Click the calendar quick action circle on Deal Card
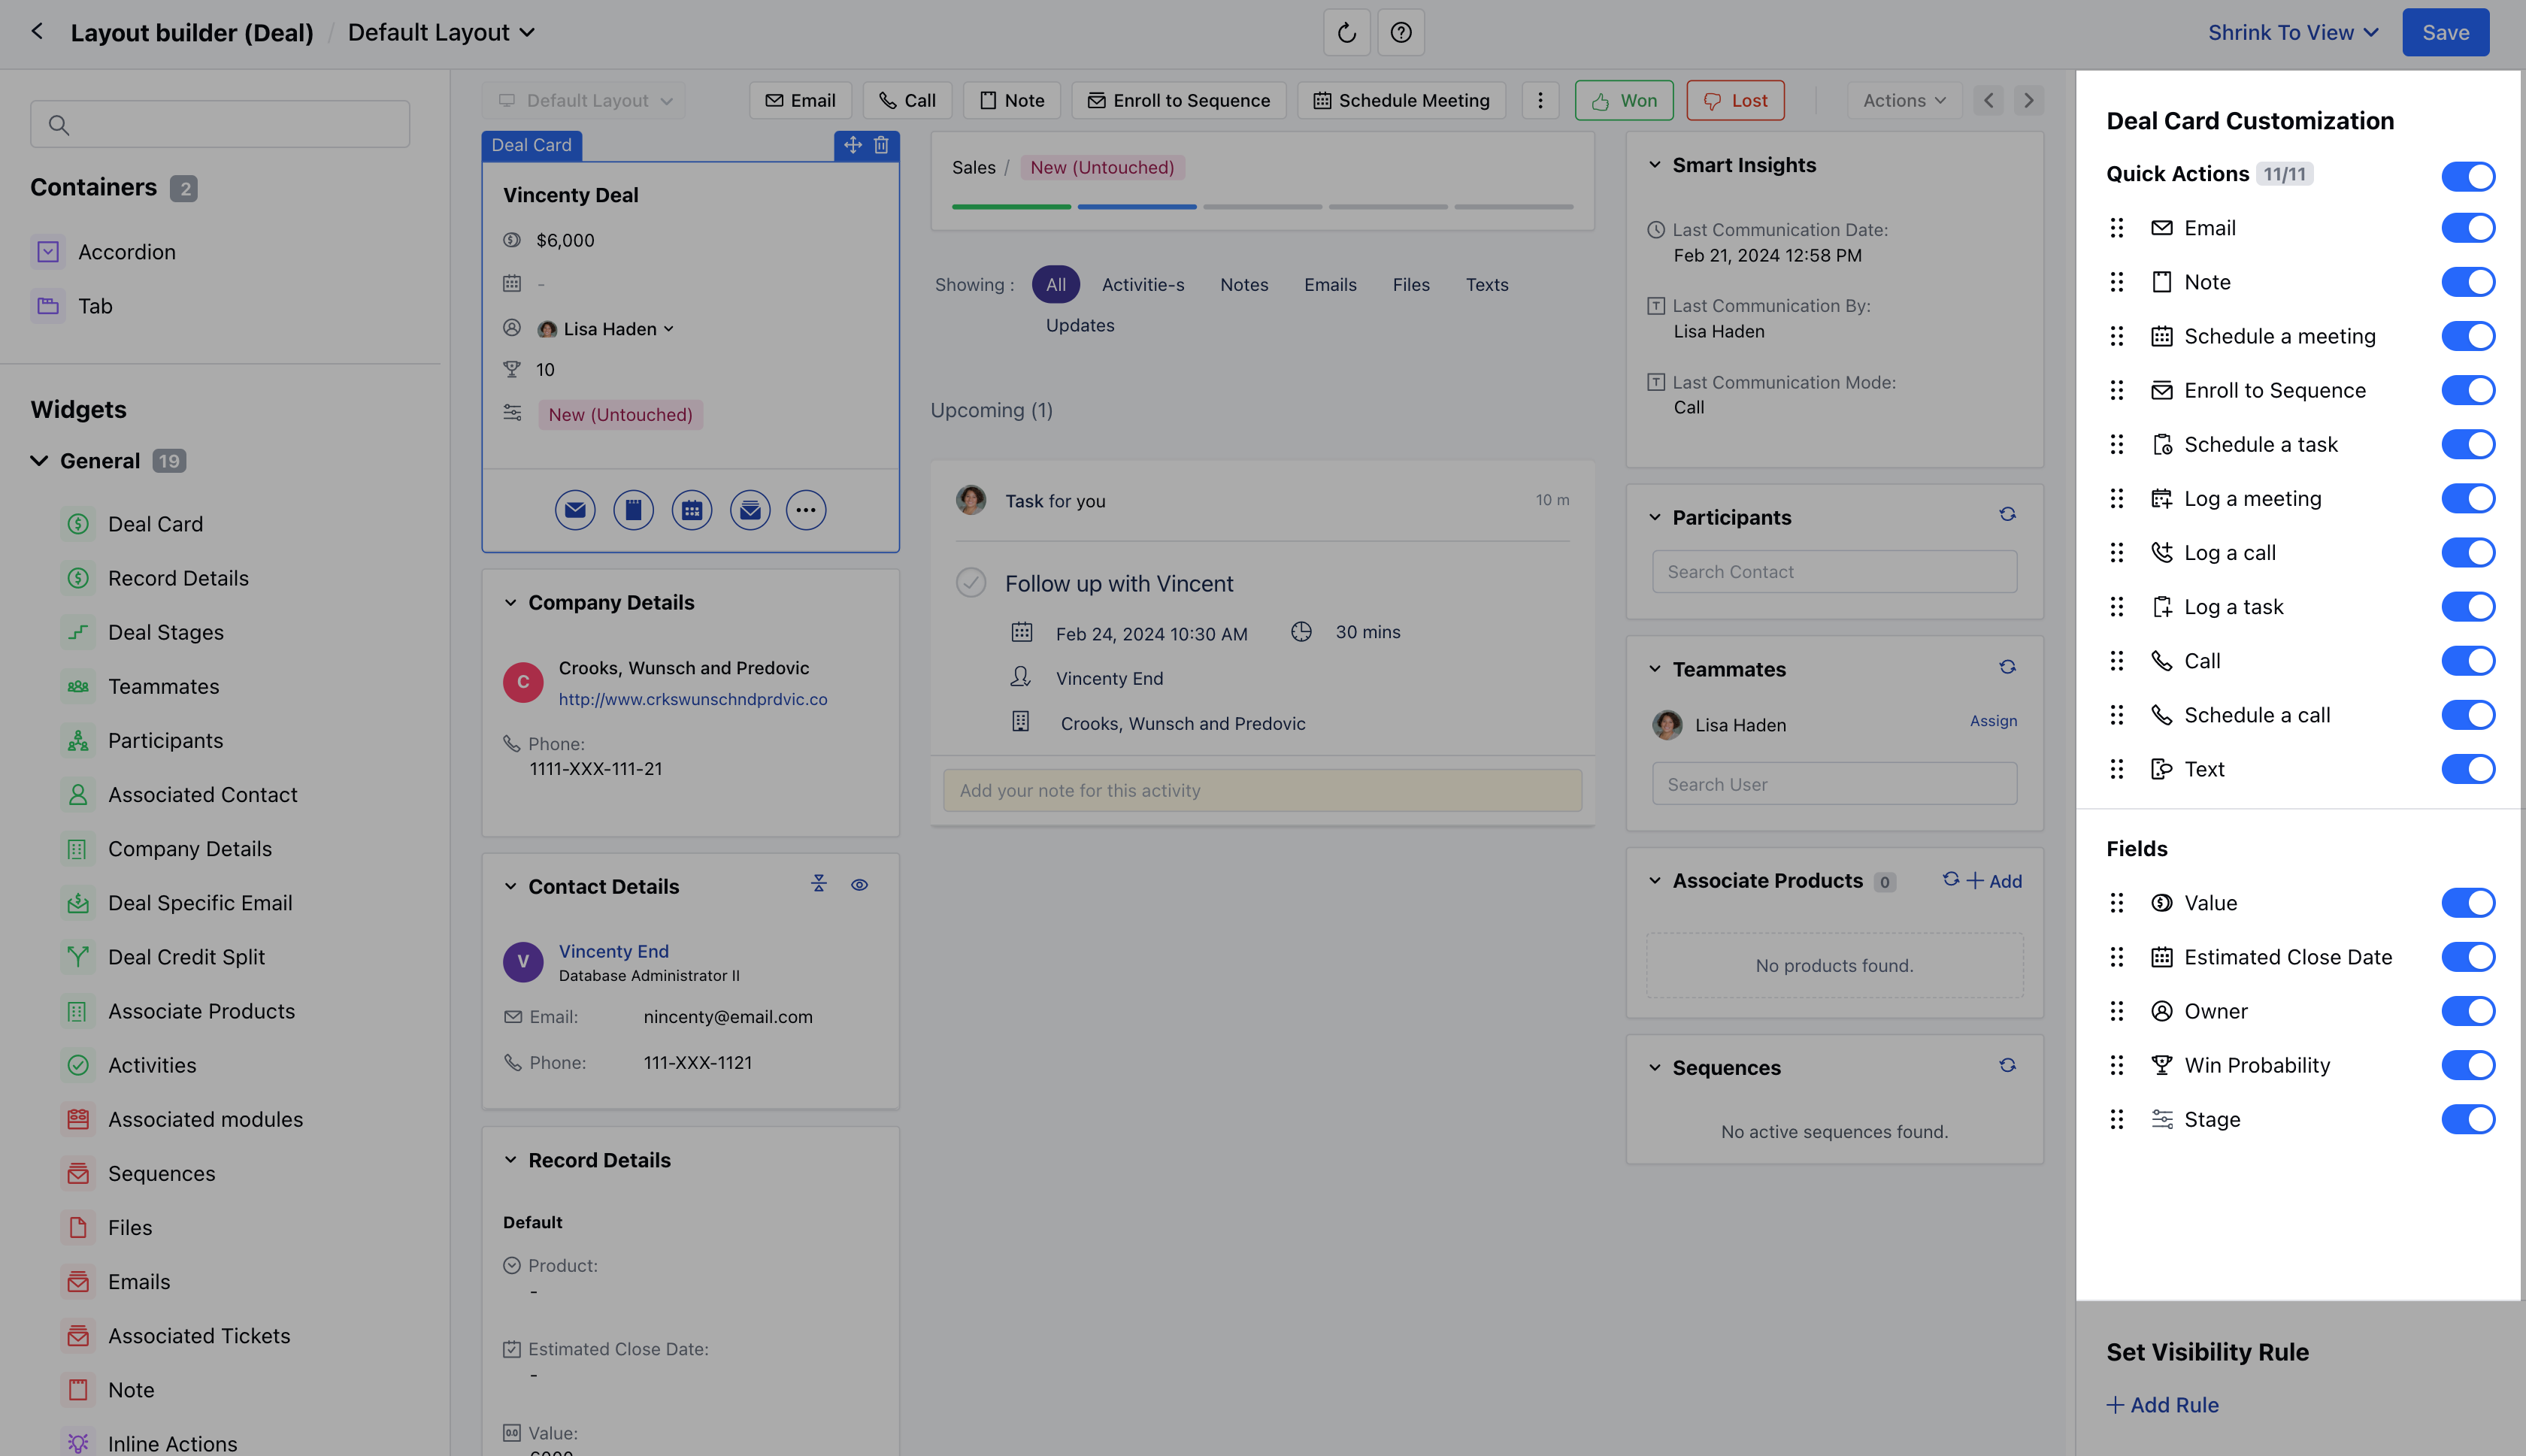Screen dimensions: 2526x1456 point(692,510)
